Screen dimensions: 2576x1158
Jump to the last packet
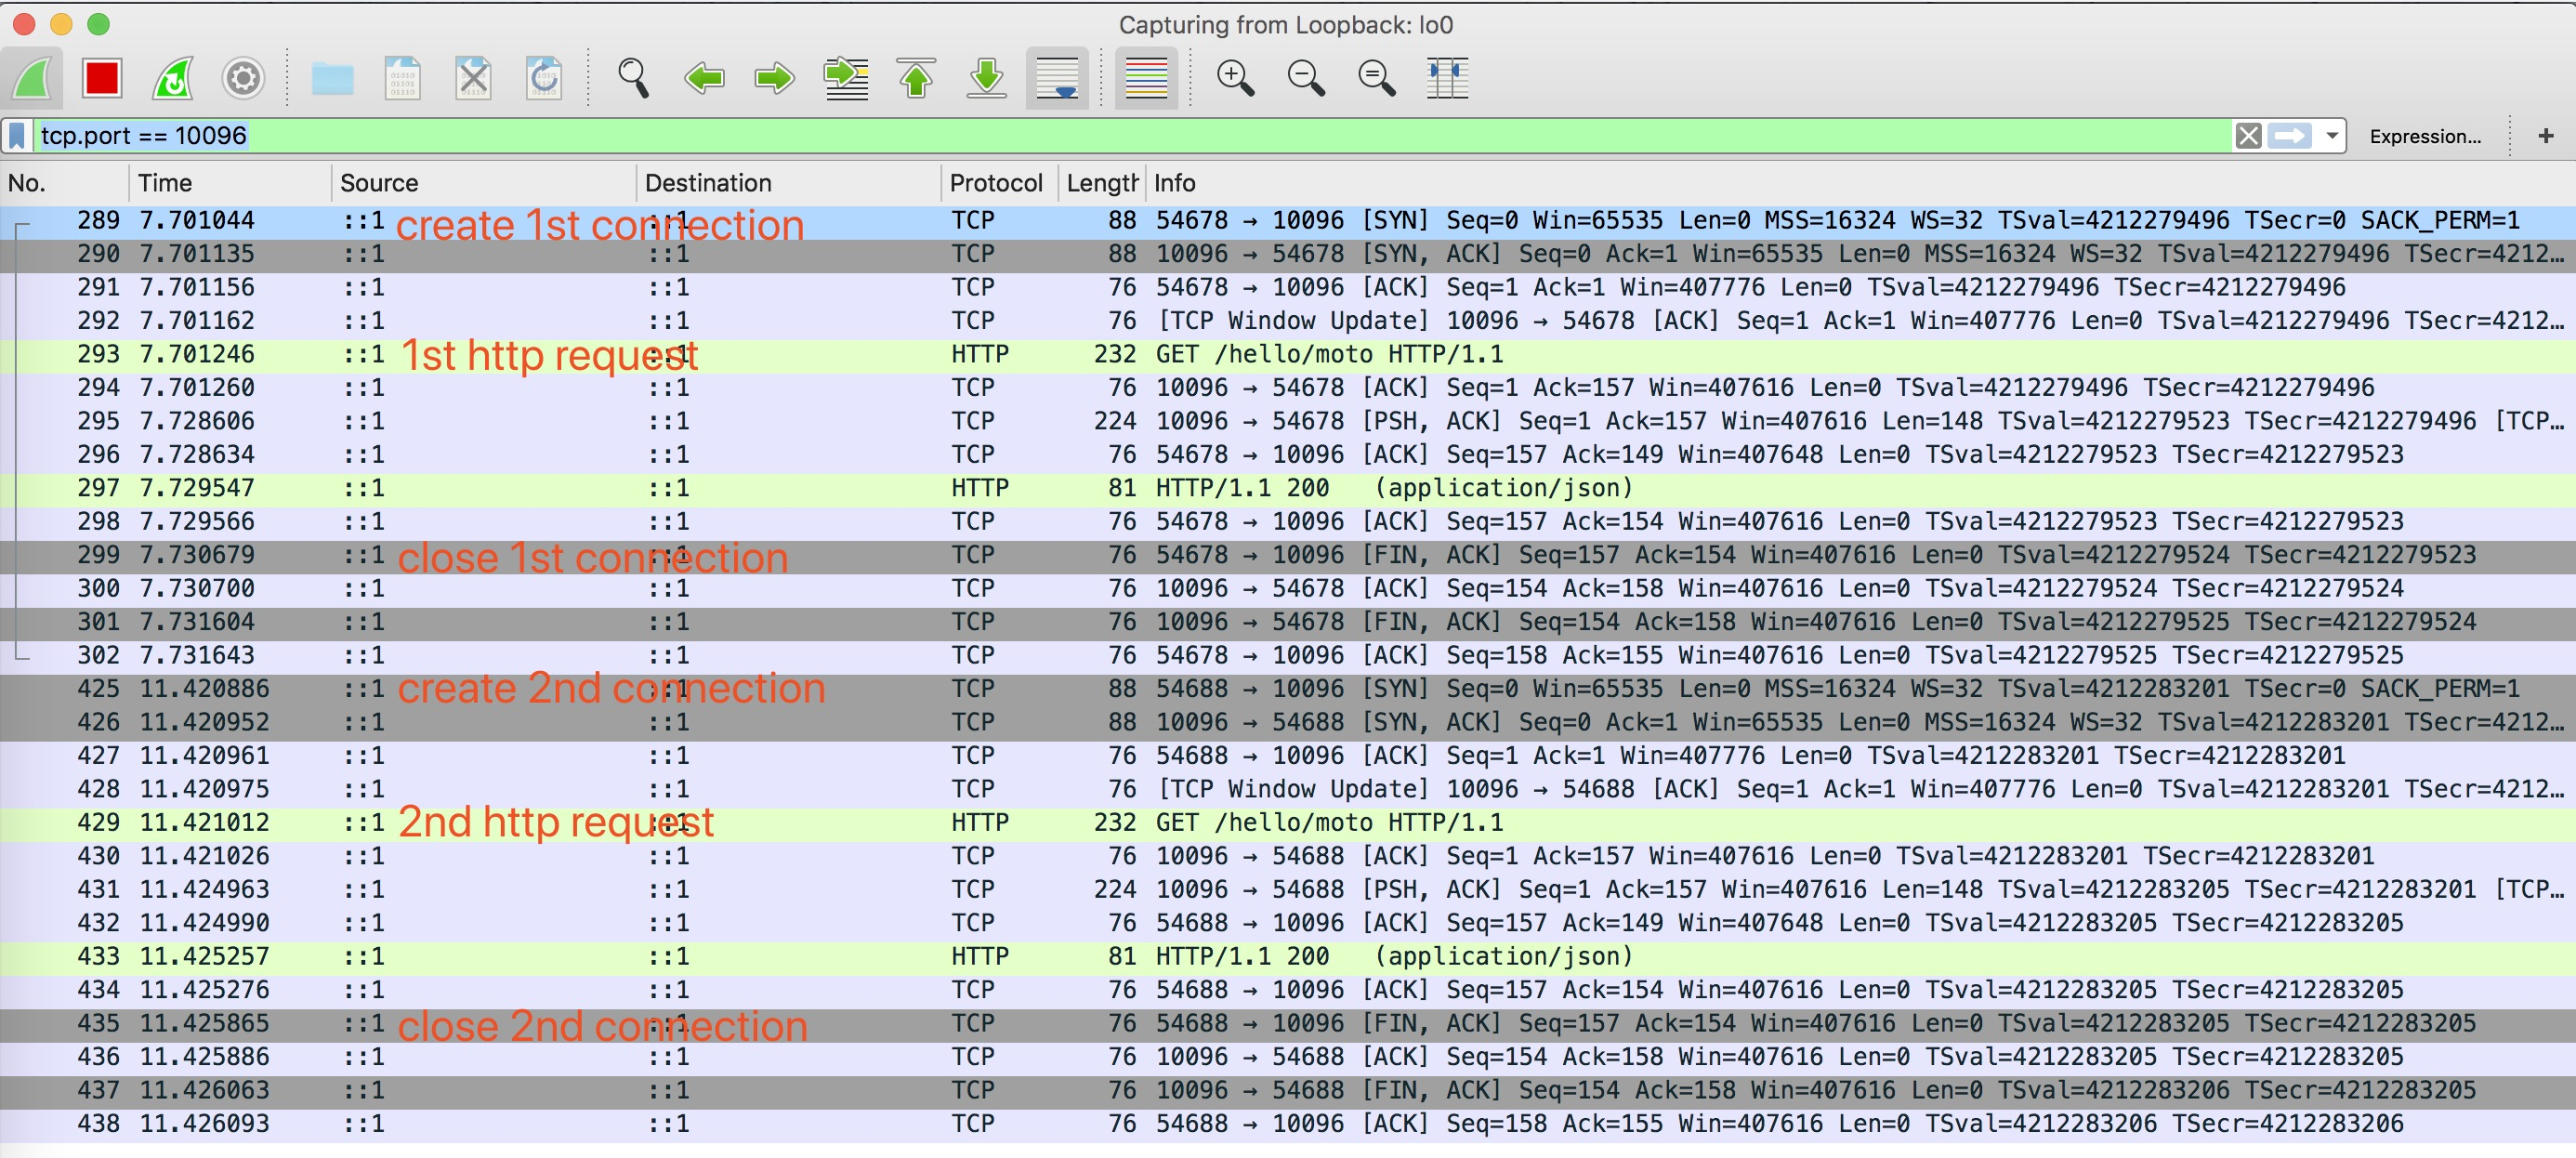pos(986,78)
